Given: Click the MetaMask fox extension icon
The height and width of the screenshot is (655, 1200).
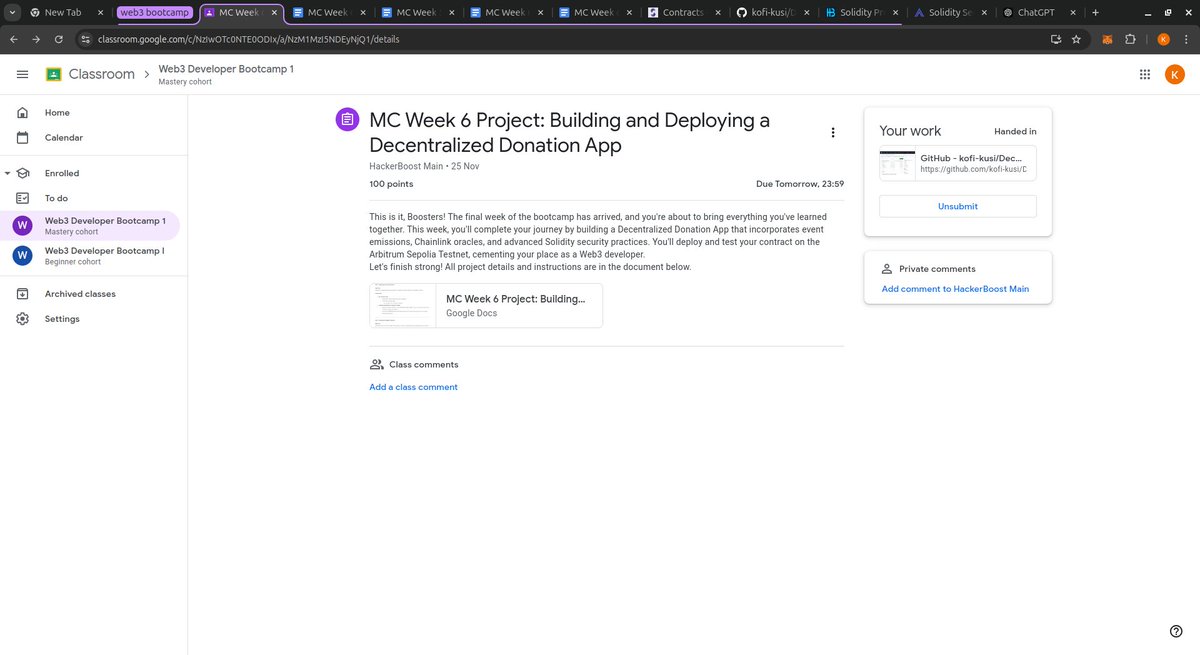Looking at the screenshot, I should [x=1108, y=39].
